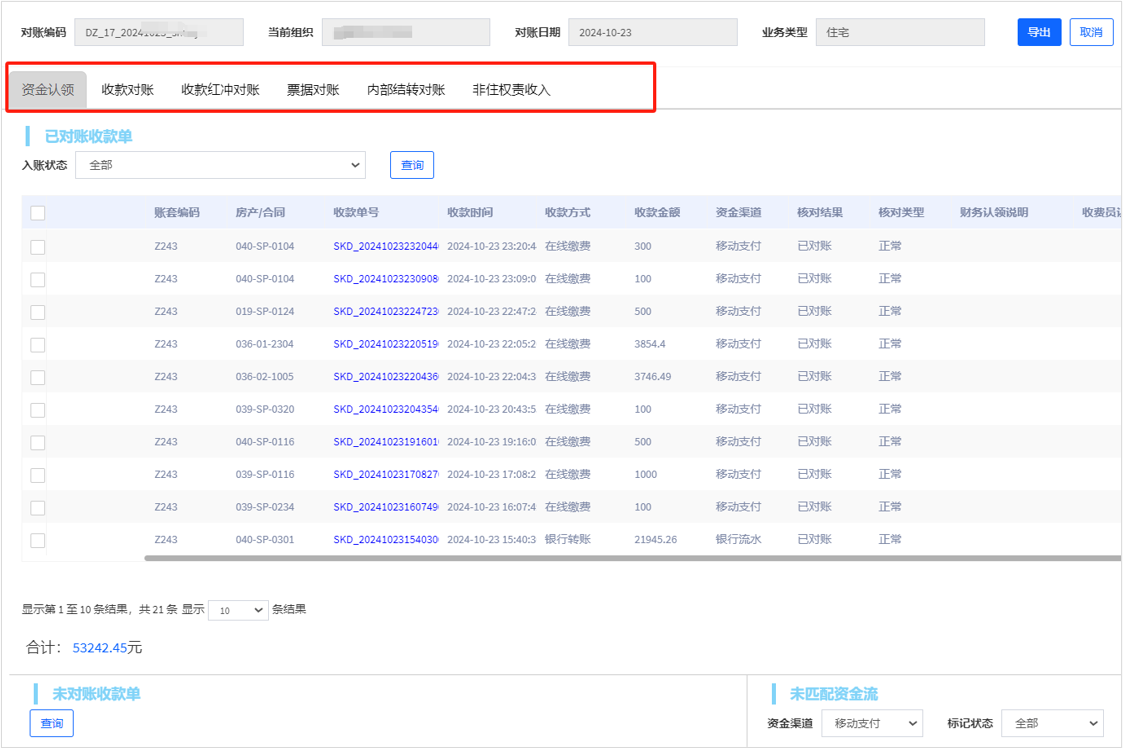Tick the checkbox of the 040-SP-0301 row
This screenshot has height=749, width=1123.
pyautogui.click(x=38, y=541)
